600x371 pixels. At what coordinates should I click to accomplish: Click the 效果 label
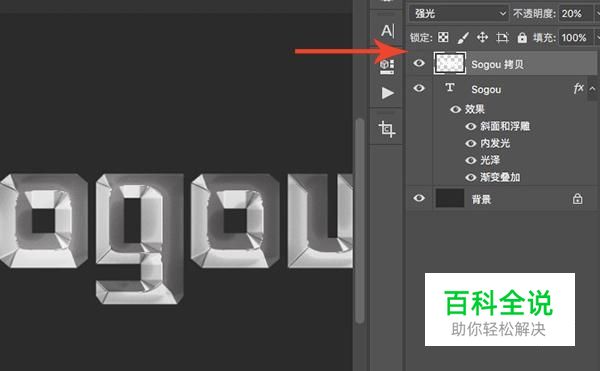pyautogui.click(x=474, y=109)
